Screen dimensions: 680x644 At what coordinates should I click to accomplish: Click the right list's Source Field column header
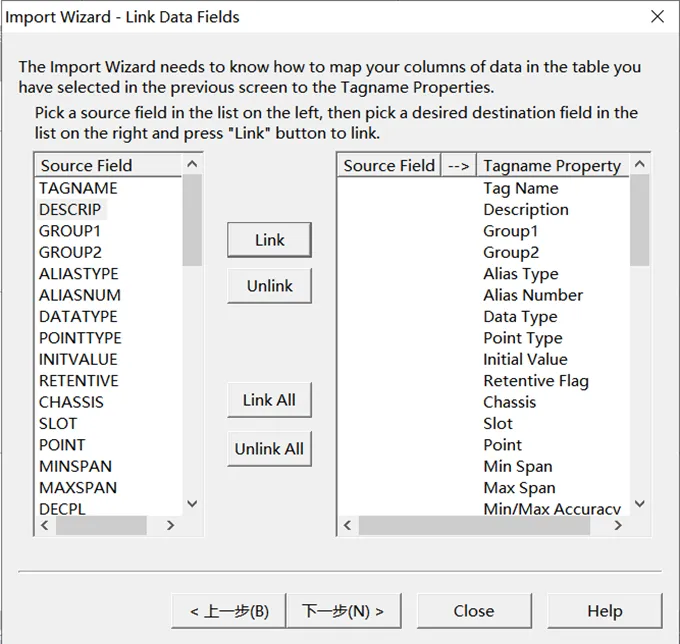point(389,165)
